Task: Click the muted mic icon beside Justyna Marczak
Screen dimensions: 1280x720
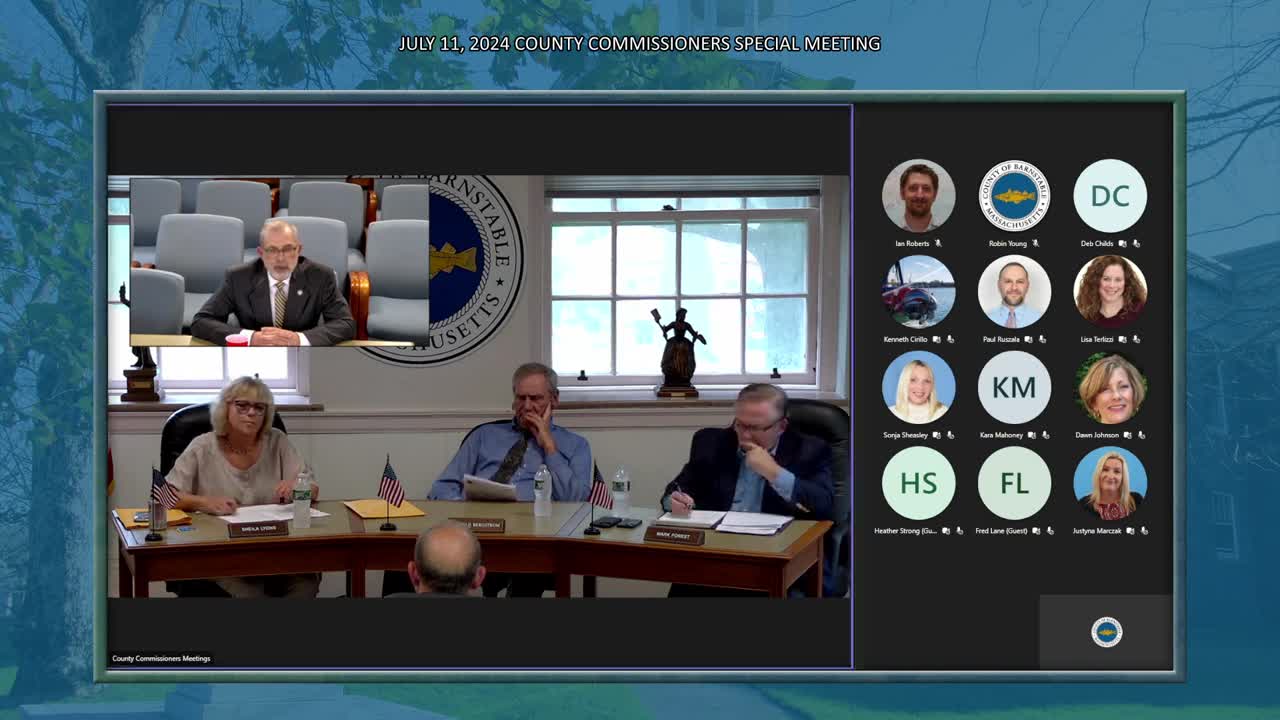Action: 1145,531
